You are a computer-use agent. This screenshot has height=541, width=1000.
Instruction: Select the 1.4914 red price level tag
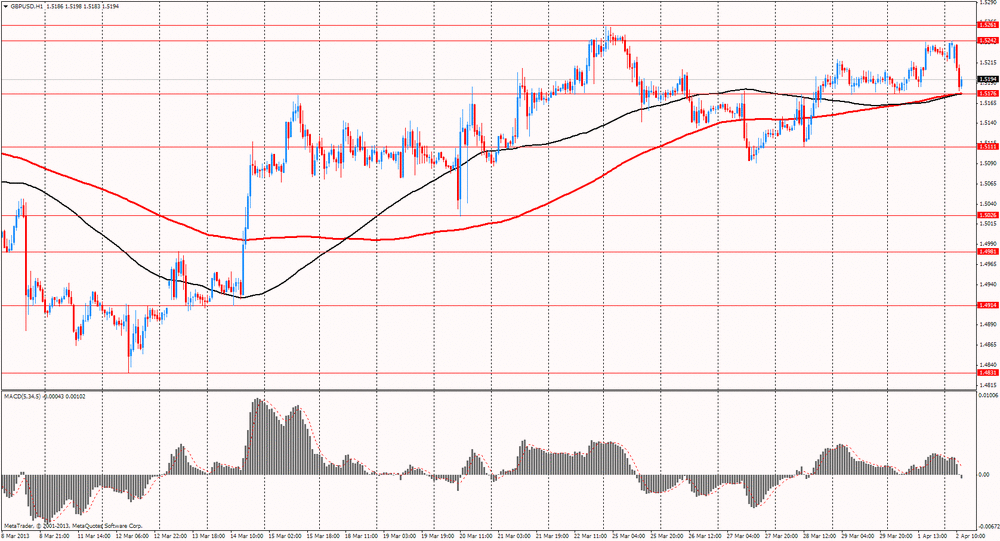click(x=987, y=305)
